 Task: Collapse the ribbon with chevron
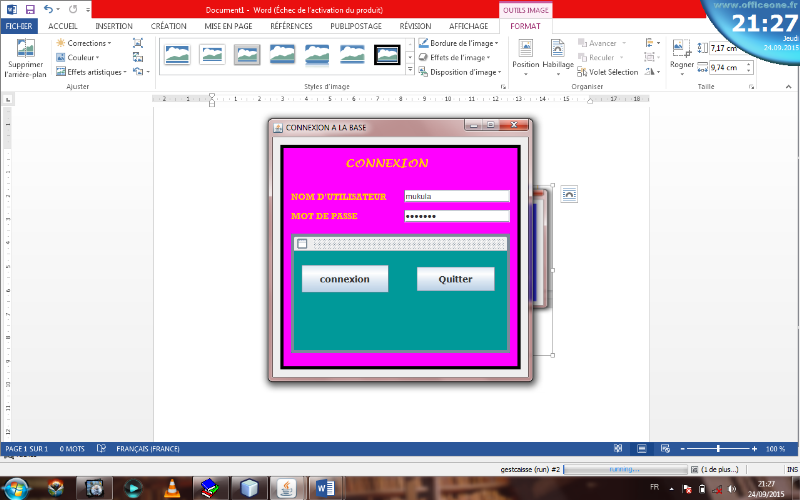(788, 87)
